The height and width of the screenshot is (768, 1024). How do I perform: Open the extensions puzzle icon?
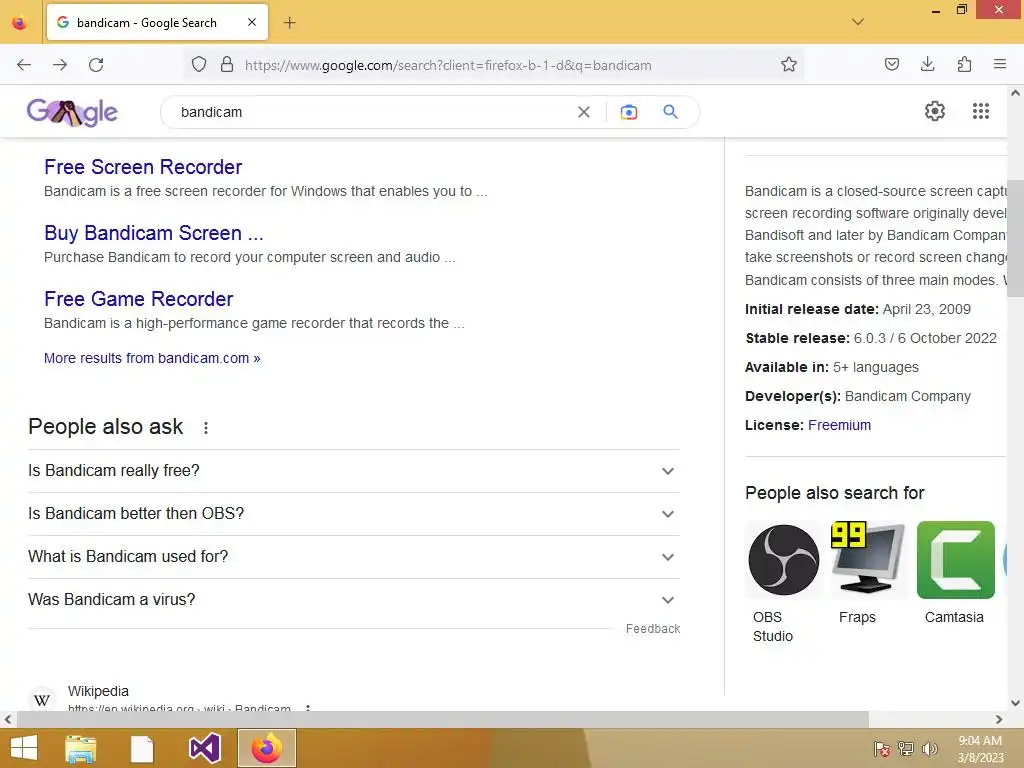pos(964,64)
